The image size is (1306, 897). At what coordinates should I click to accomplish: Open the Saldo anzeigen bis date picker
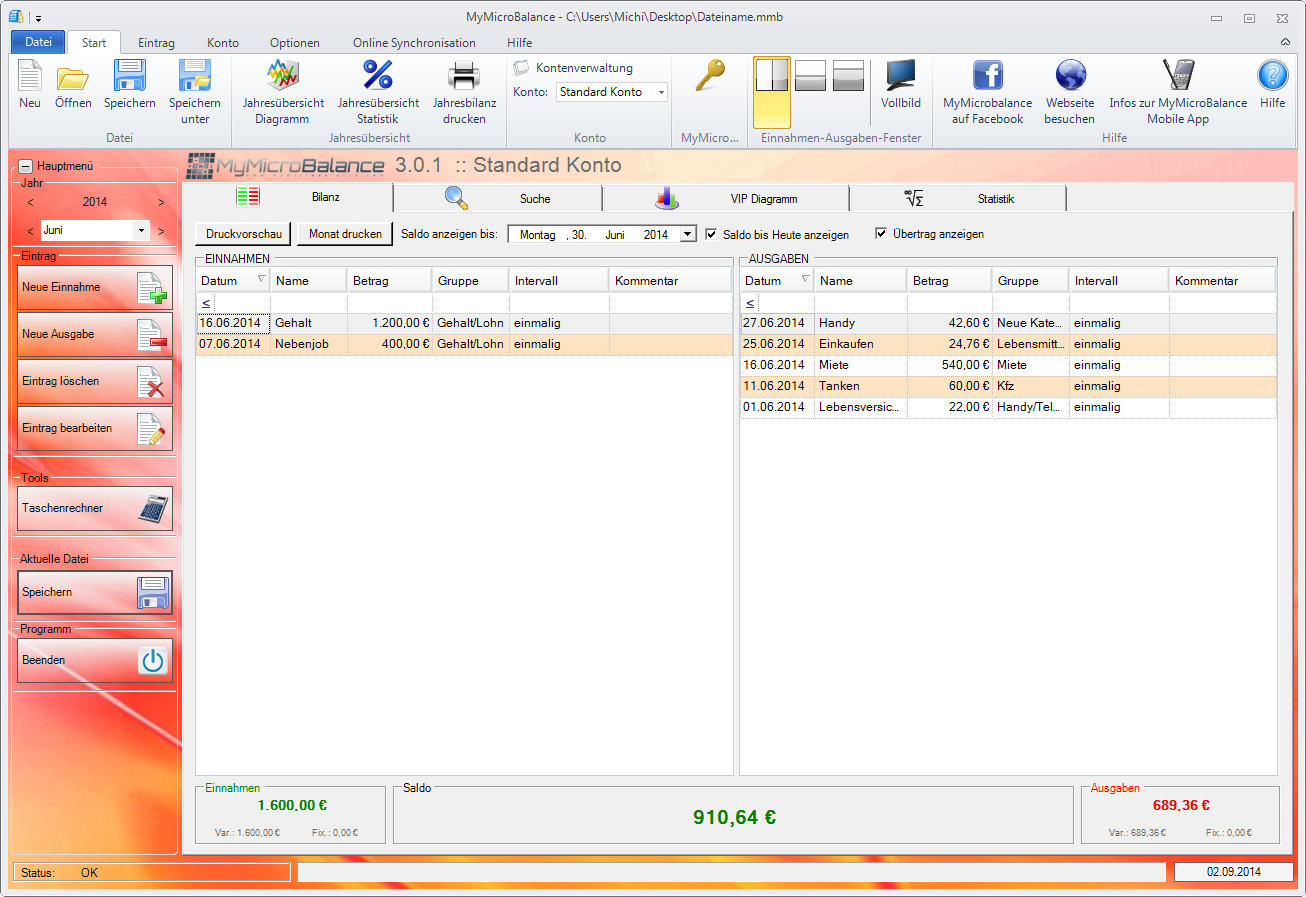[x=687, y=234]
